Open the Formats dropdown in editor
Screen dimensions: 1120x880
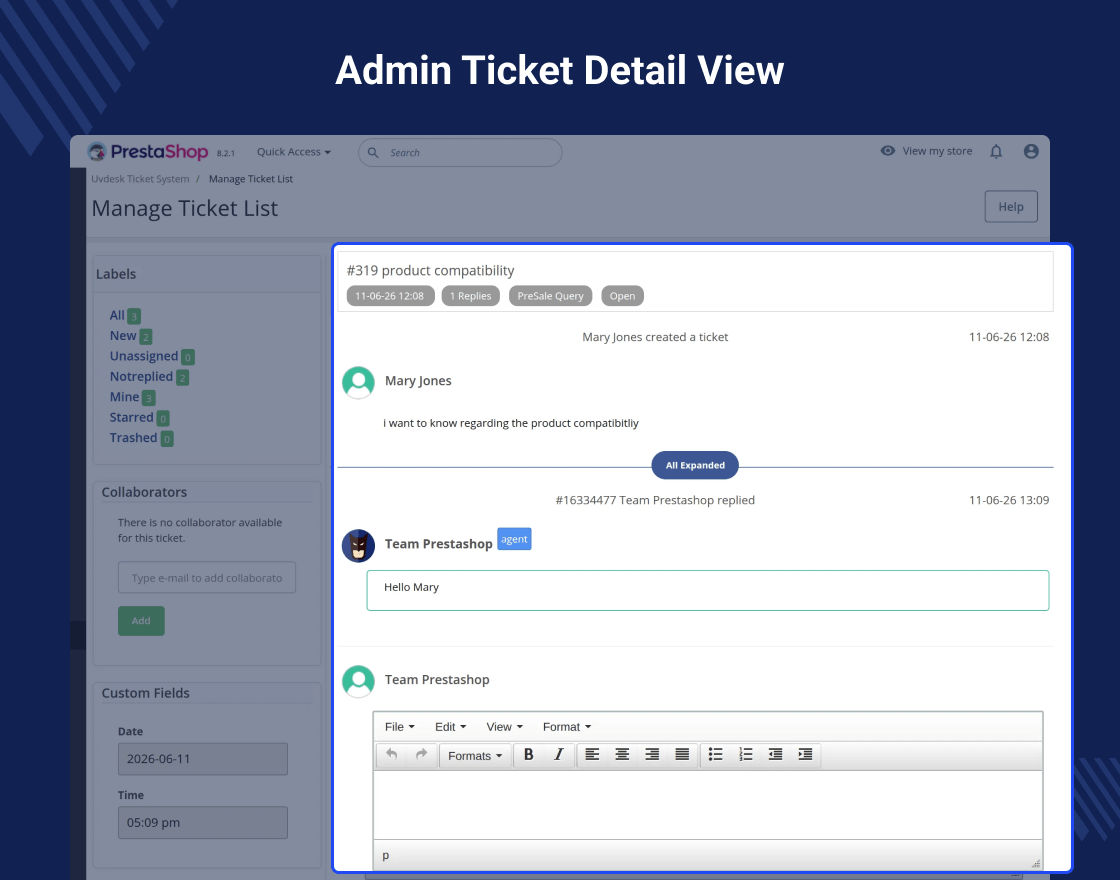[x=475, y=756]
